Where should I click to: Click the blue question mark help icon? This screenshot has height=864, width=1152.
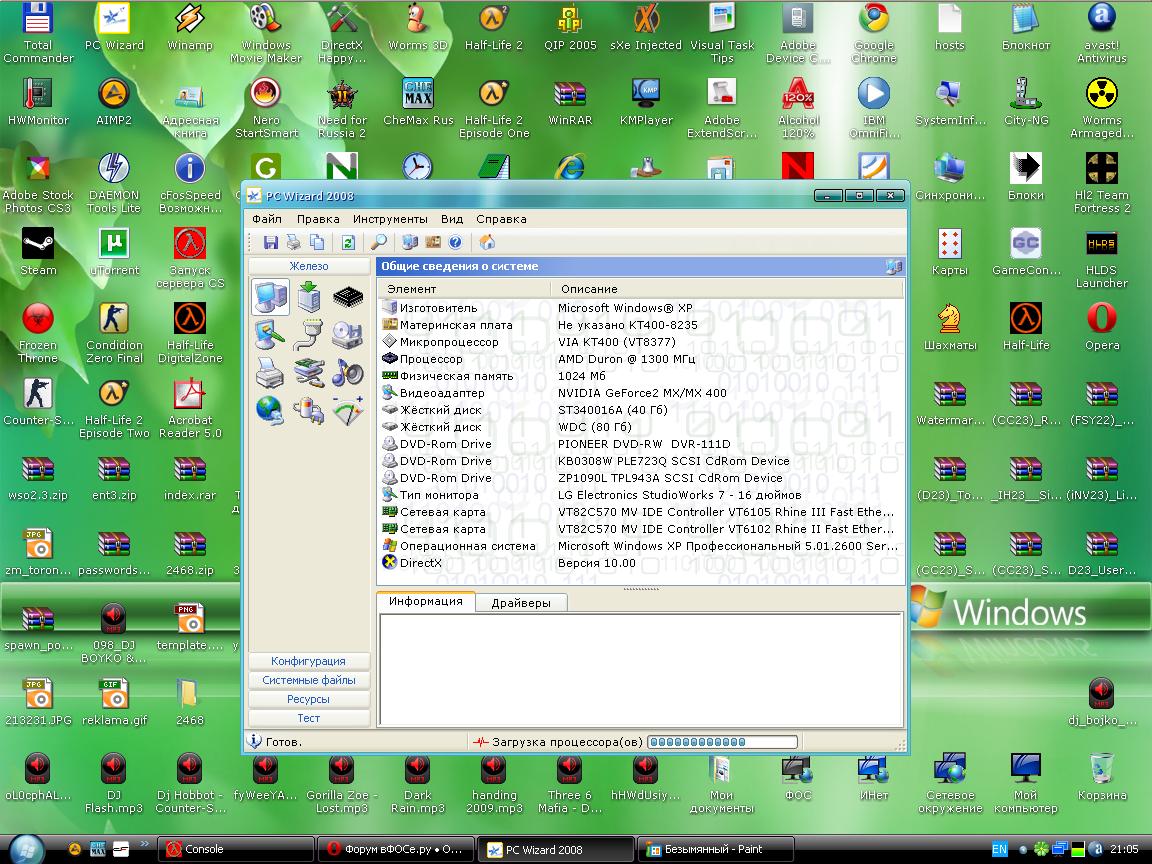456,242
